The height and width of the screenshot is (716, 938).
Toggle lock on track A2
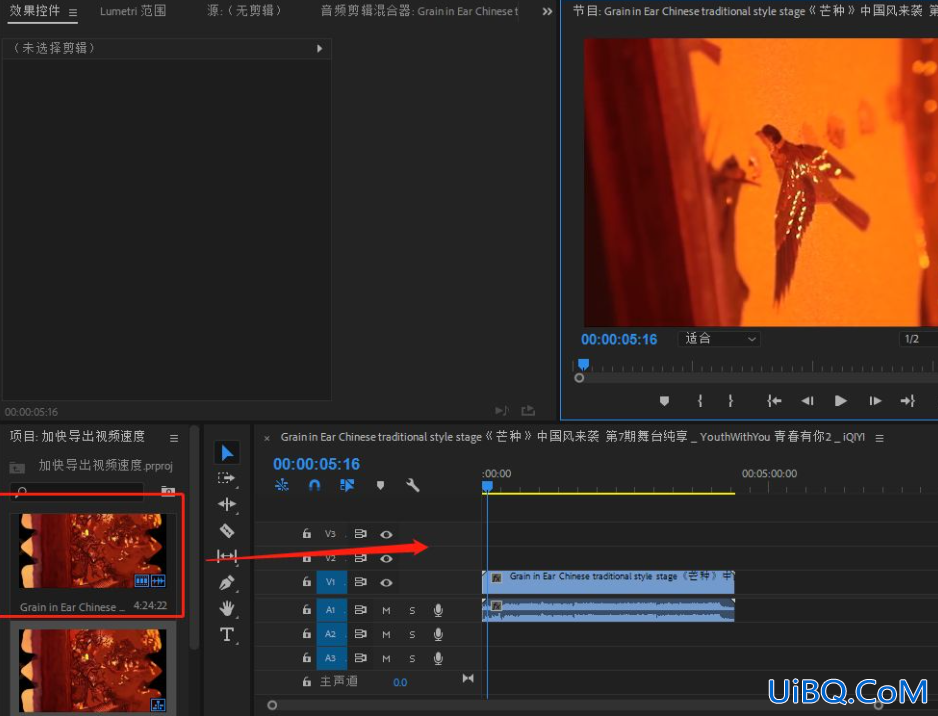[307, 633]
